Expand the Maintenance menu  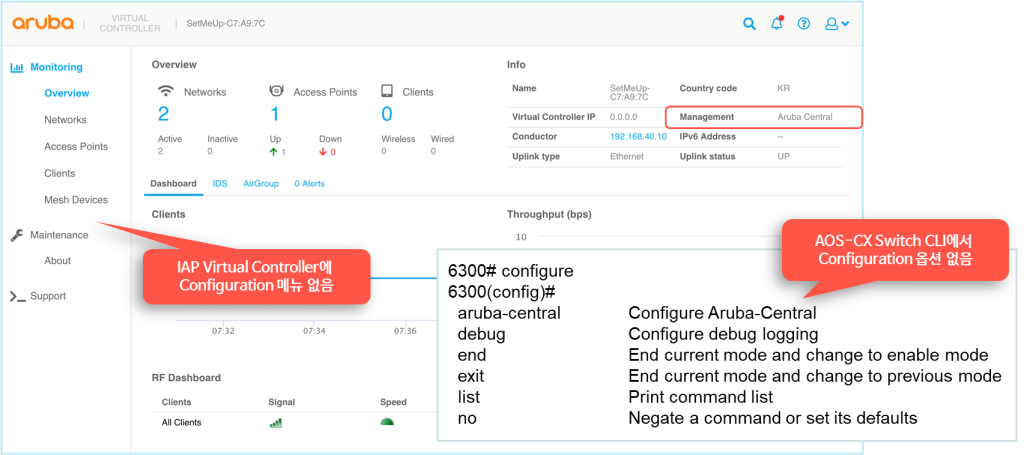click(x=58, y=235)
